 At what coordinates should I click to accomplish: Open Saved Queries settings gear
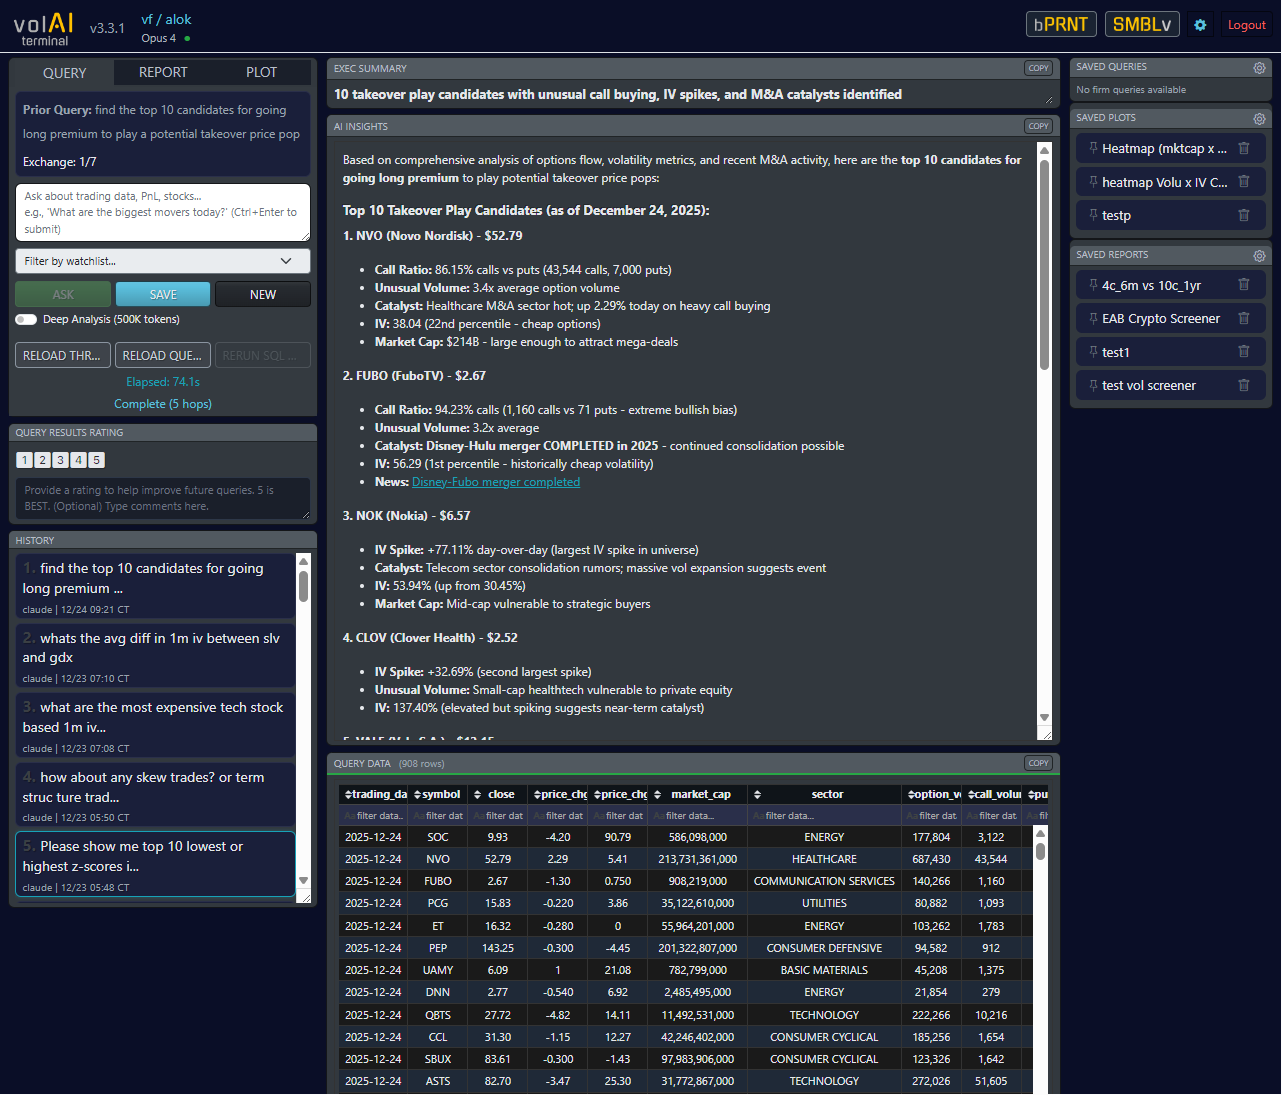tap(1259, 68)
